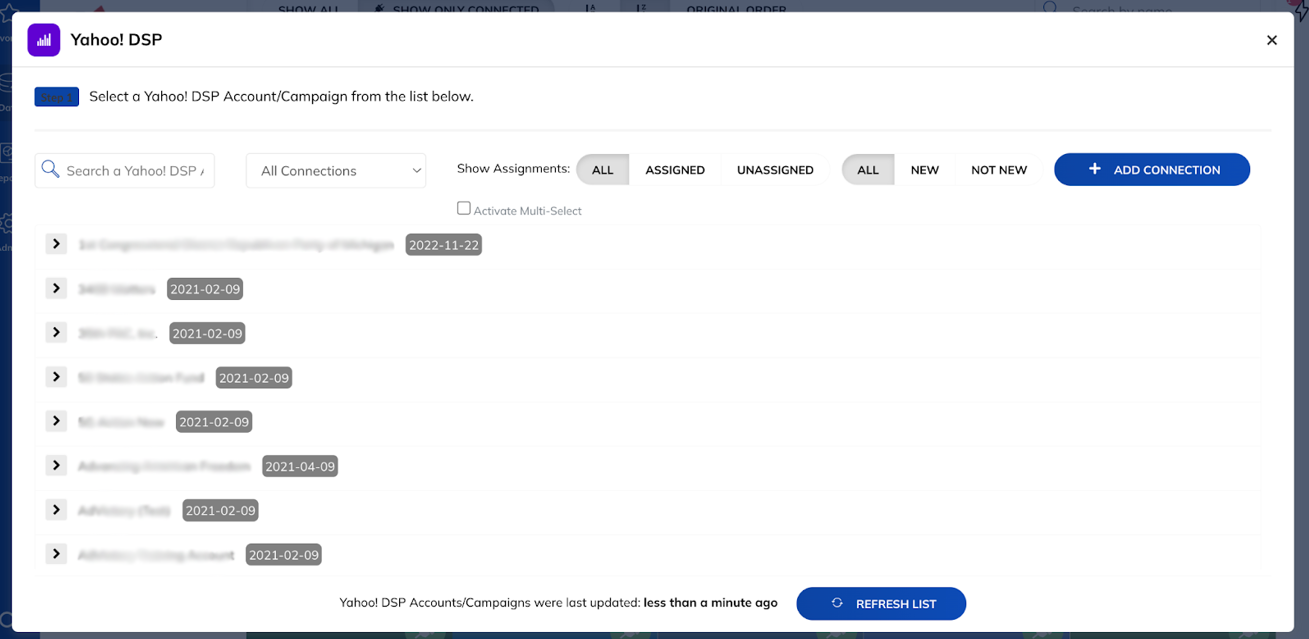Click the ADD CONNECTION button
The image size is (1309, 639).
click(x=1152, y=169)
